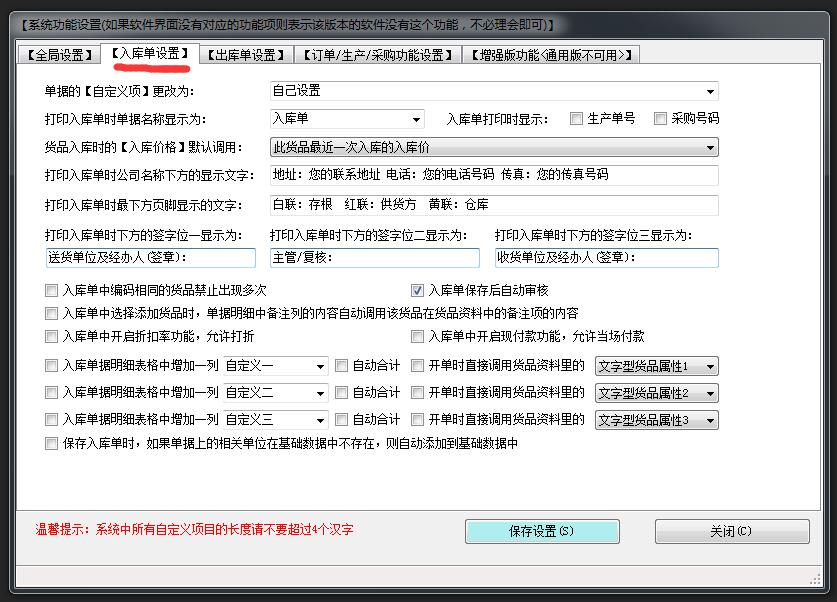Open the 【出库单设置】 tab
This screenshot has height=602, width=837.
point(246,55)
